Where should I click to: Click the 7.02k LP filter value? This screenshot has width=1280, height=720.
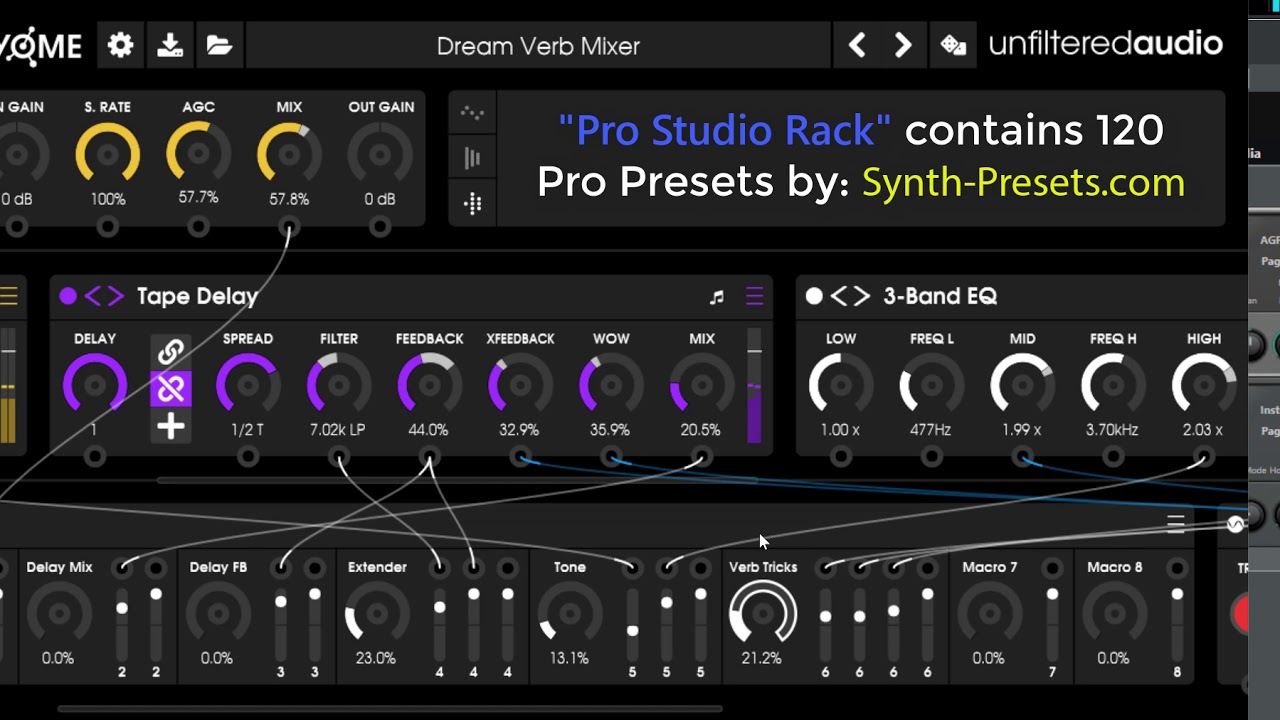coord(339,430)
